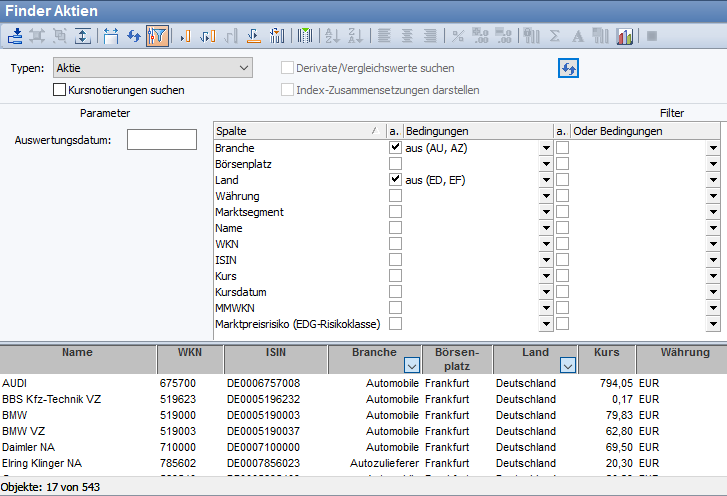Sort by the Name column header
The width and height of the screenshot is (727, 496).
point(77,353)
